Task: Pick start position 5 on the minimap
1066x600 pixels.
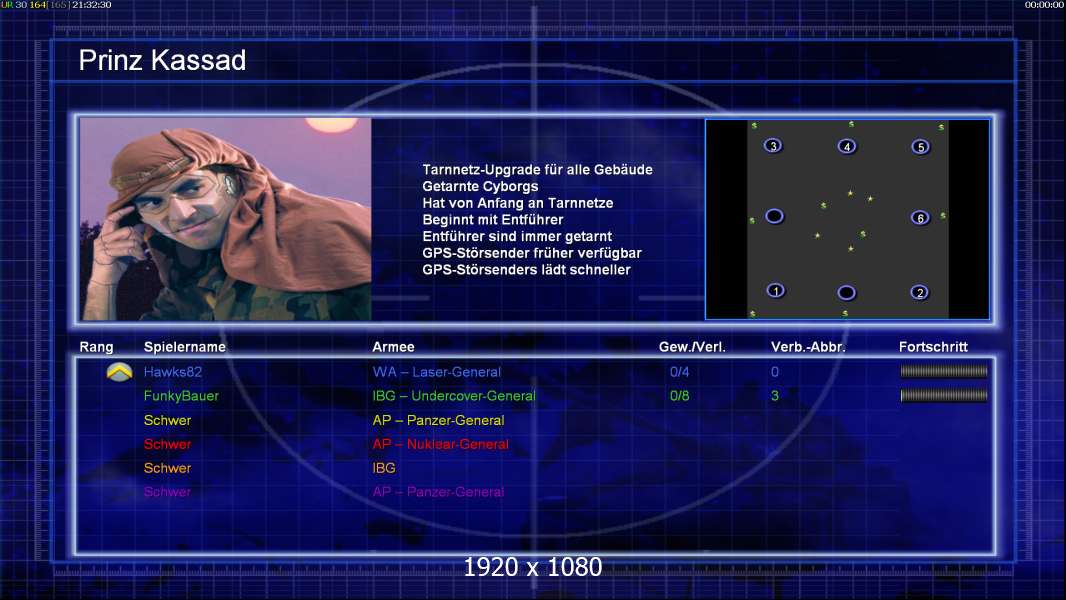Action: point(920,147)
